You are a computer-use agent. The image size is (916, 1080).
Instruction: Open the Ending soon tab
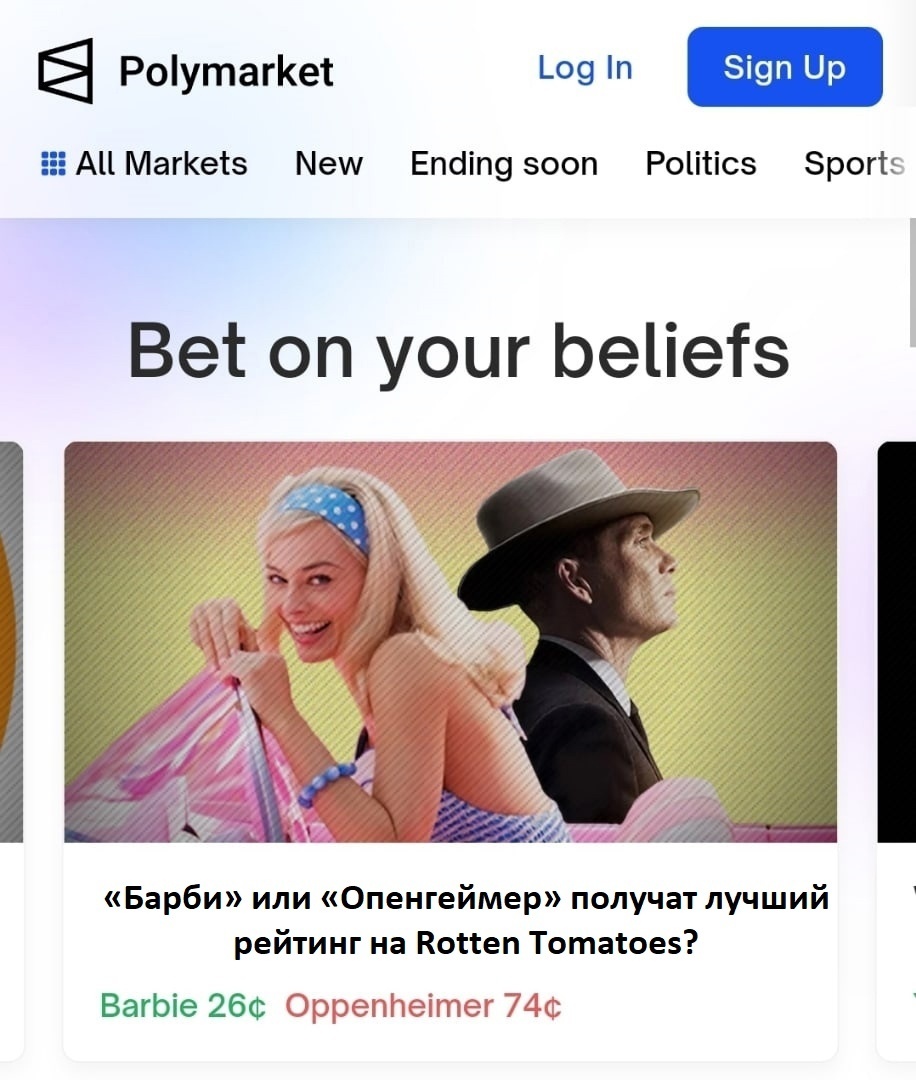[x=504, y=164]
